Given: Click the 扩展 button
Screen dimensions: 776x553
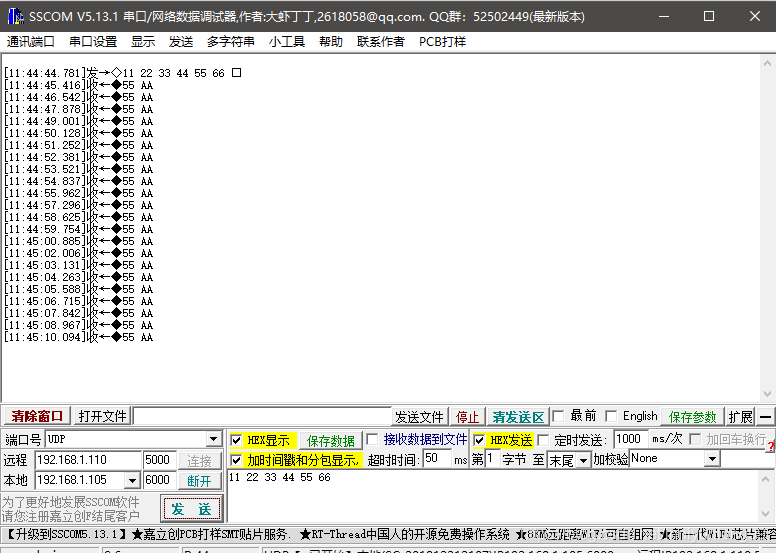Looking at the screenshot, I should pos(740,417).
